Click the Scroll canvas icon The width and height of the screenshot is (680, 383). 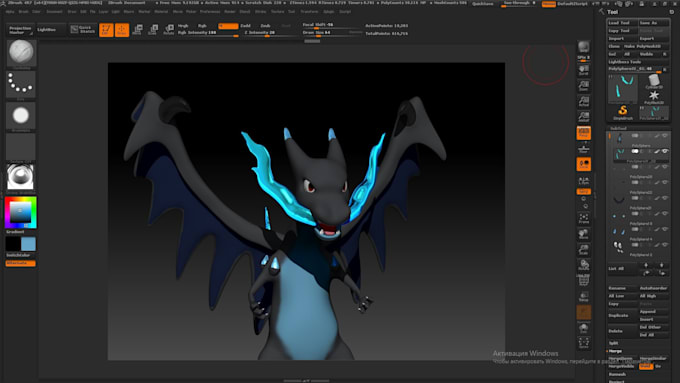click(x=584, y=70)
